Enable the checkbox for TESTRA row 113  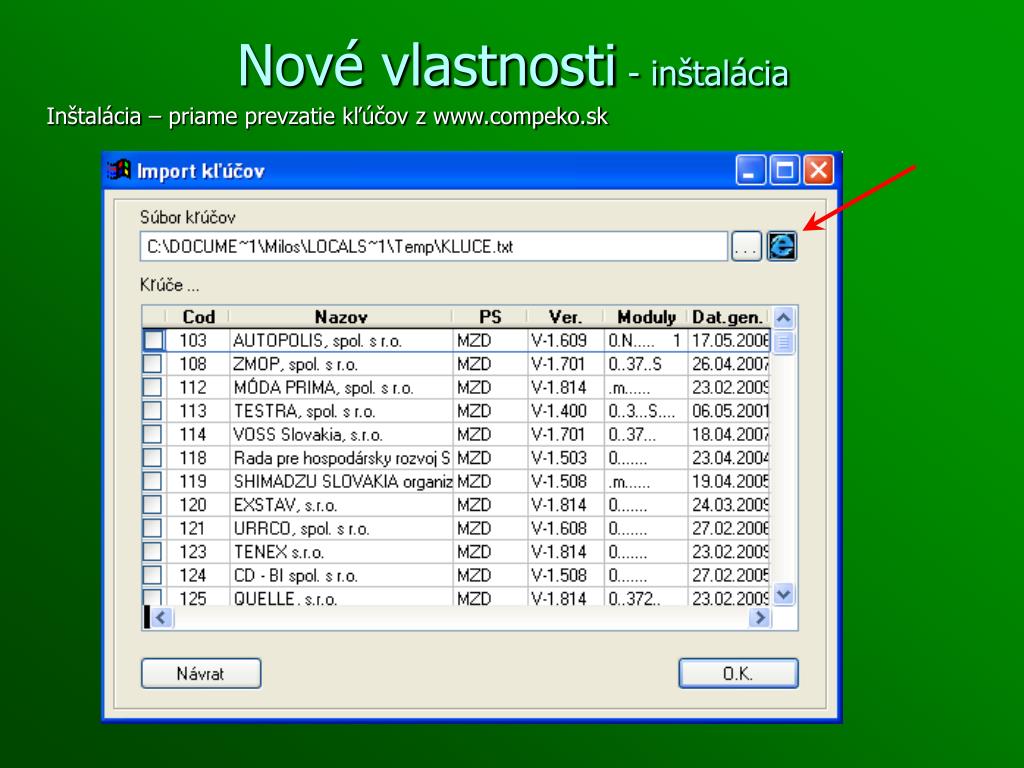pyautogui.click(x=153, y=411)
